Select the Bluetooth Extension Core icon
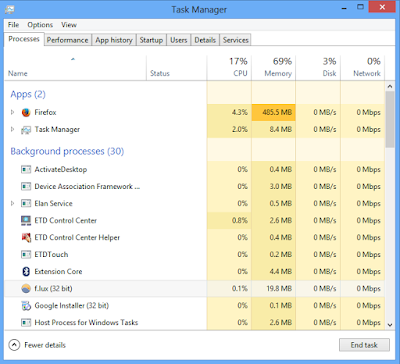Screen dimensions: 400x364 tap(26, 271)
